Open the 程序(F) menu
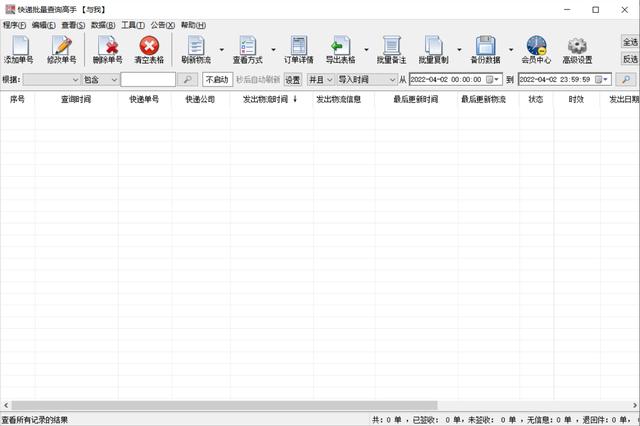The height and width of the screenshot is (426, 640). point(14,25)
